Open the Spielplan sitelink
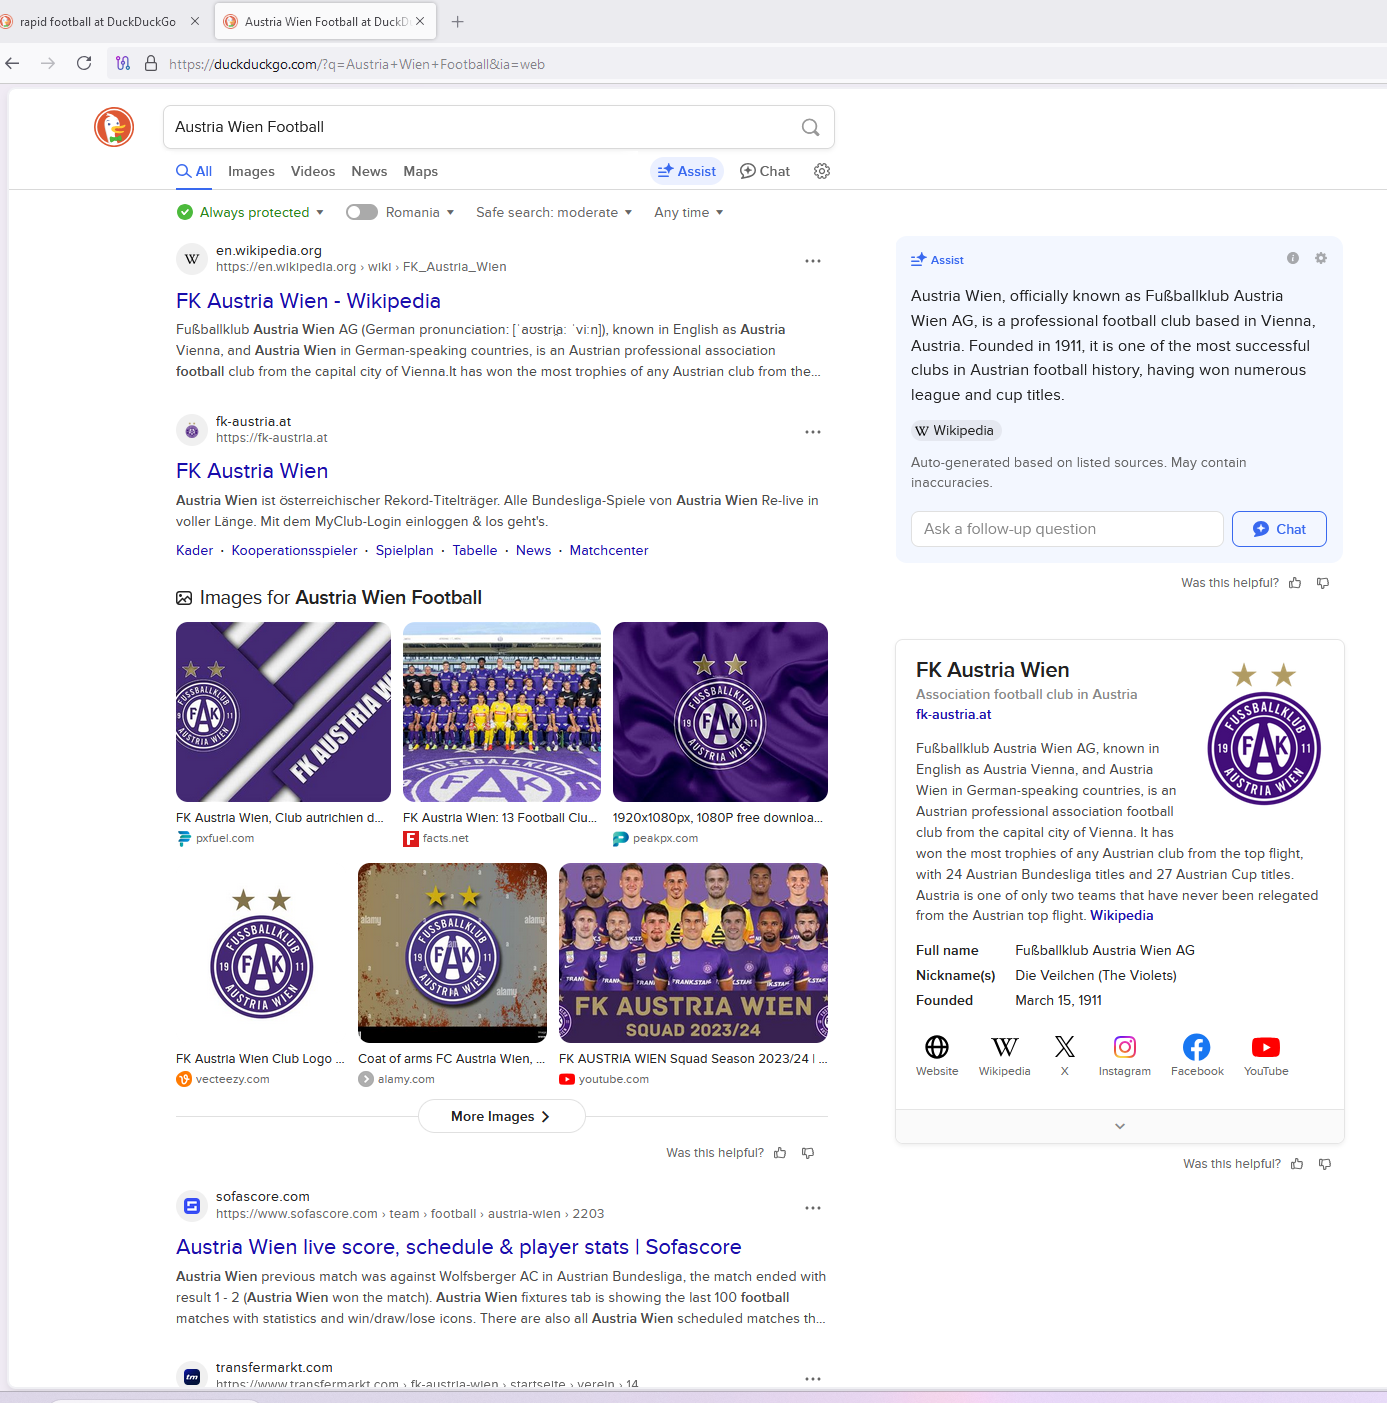Viewport: 1387px width, 1403px height. click(x=405, y=550)
